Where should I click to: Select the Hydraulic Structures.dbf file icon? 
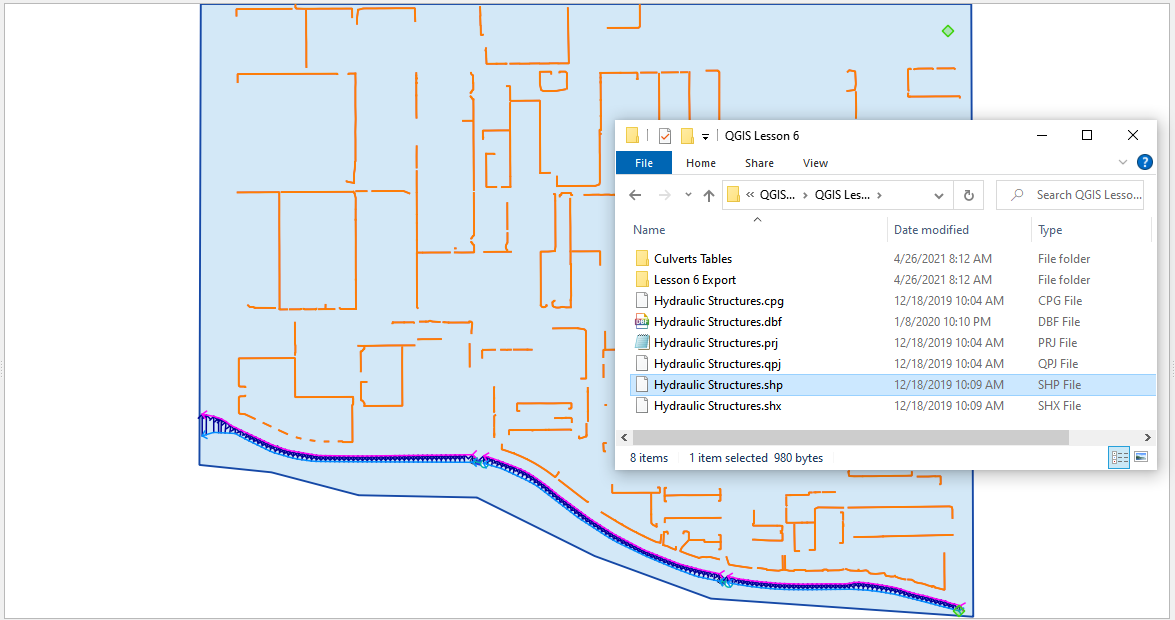(x=642, y=322)
